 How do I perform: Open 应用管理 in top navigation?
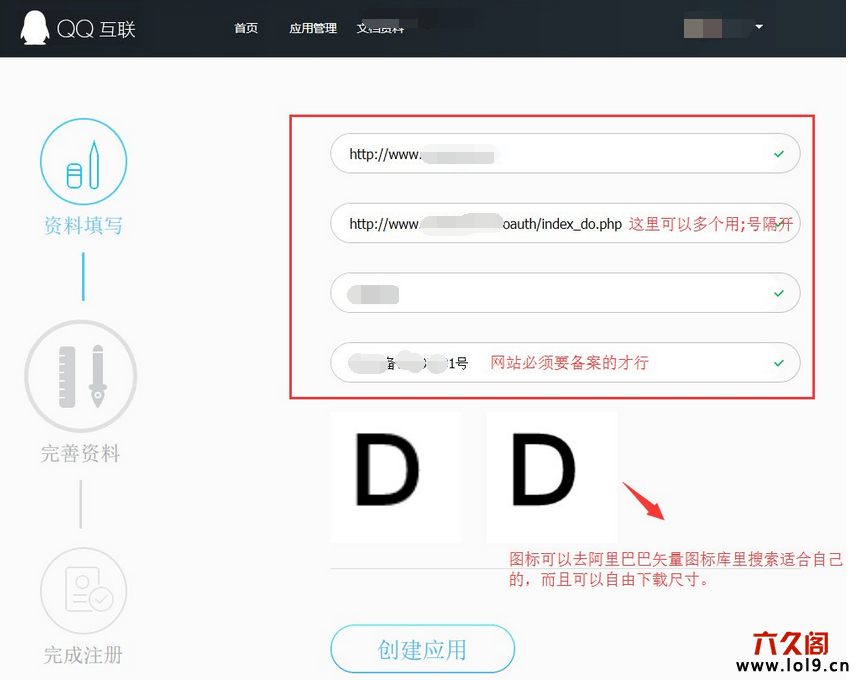pos(313,28)
